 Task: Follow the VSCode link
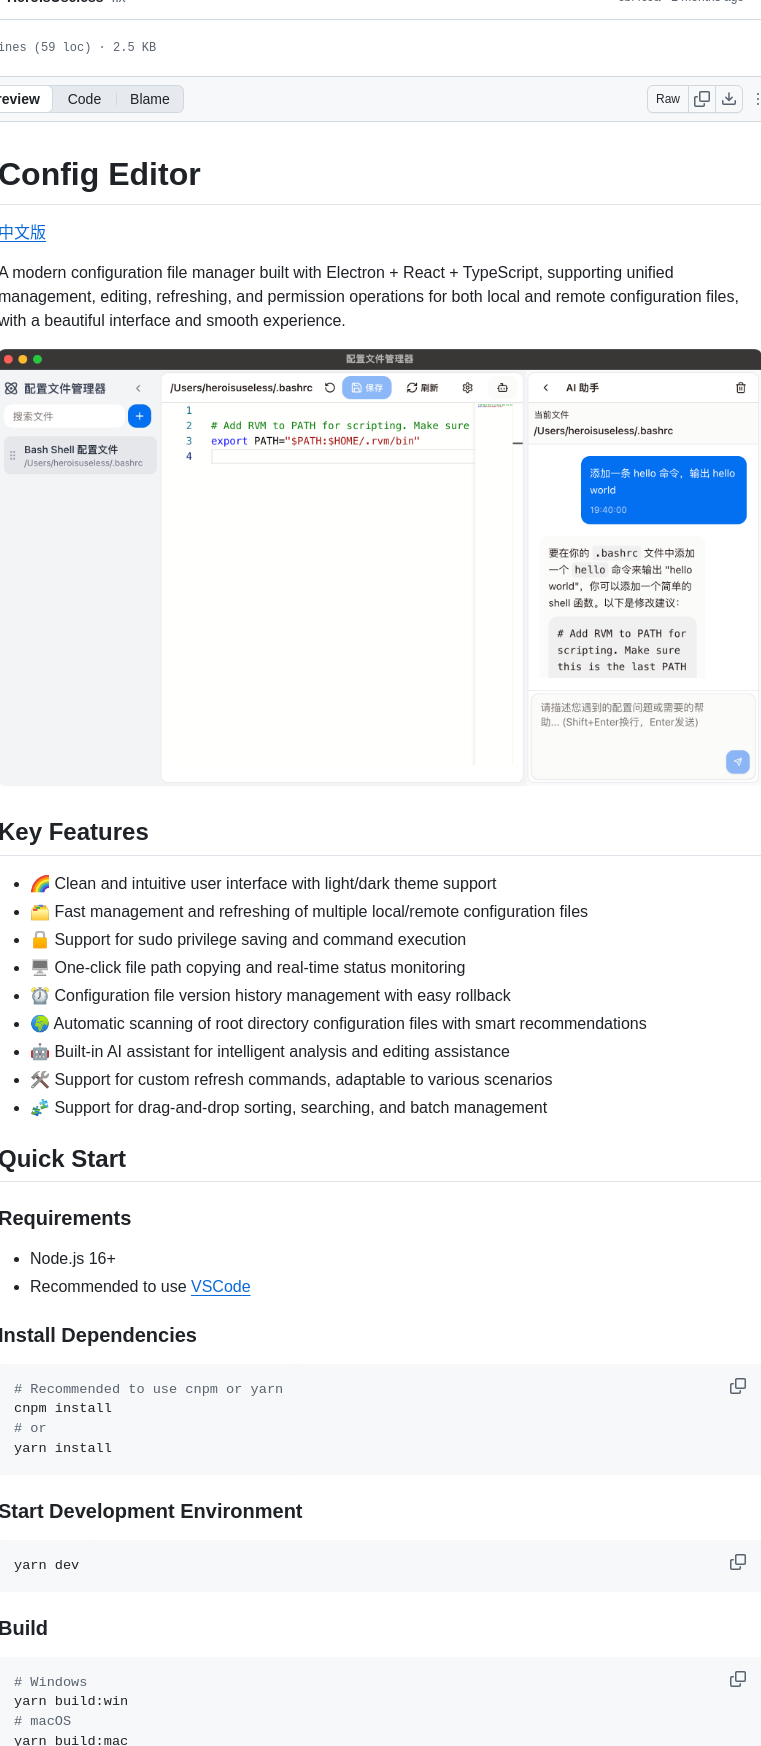pos(220,1286)
